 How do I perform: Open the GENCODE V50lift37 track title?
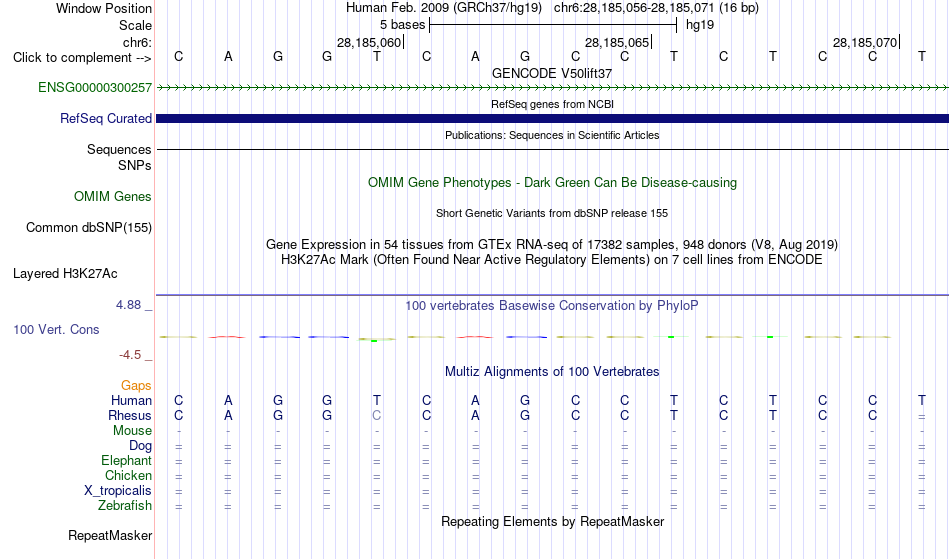coord(551,73)
